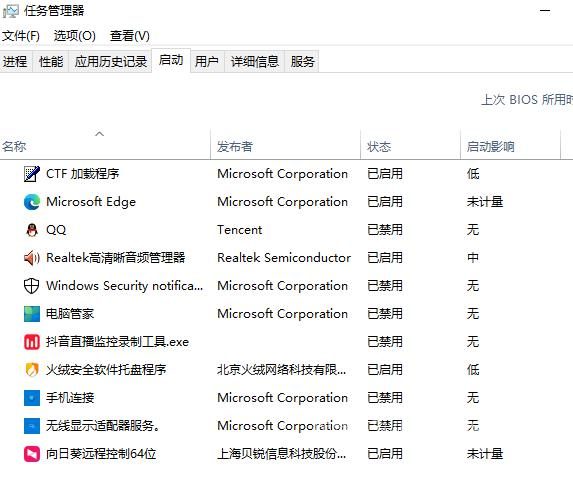The width and height of the screenshot is (573, 501).
Task: Select the 火绒安全软件 orange shield icon
Action: tap(32, 370)
